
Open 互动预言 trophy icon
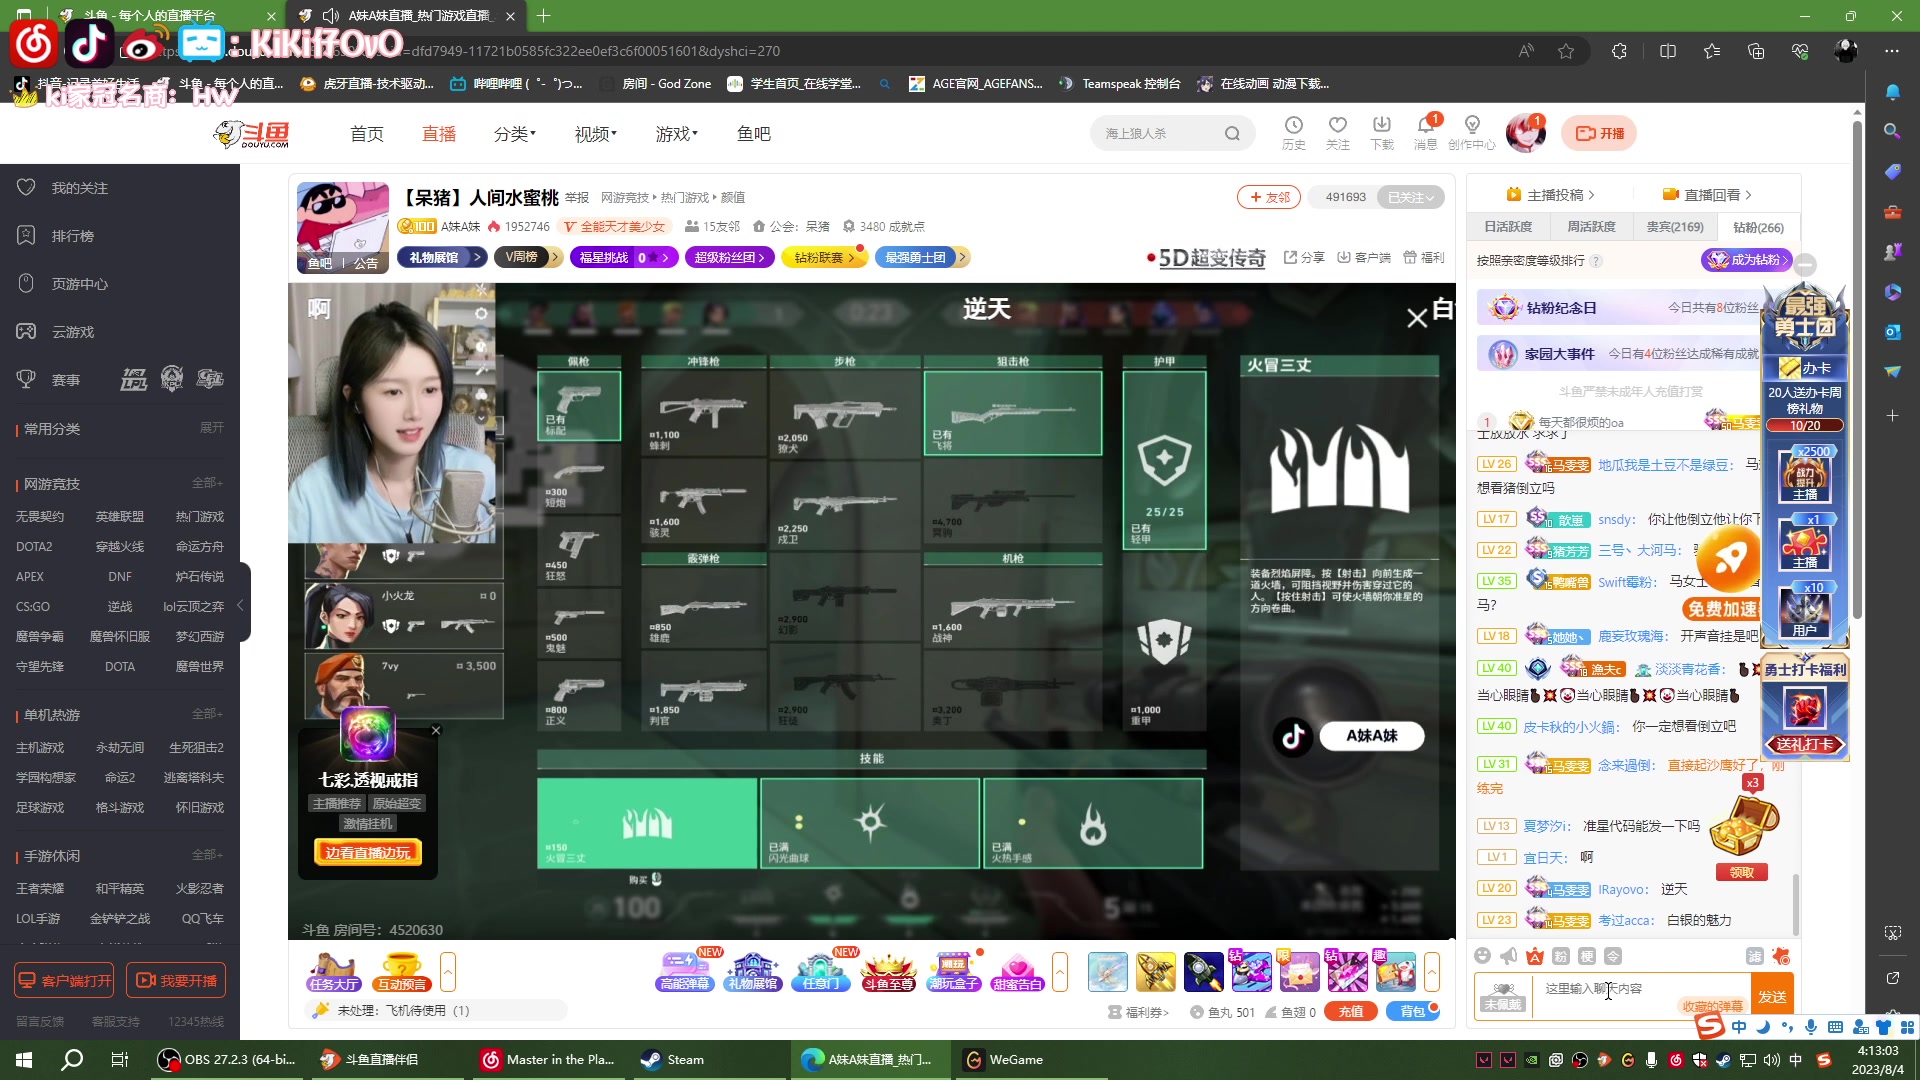pos(402,971)
